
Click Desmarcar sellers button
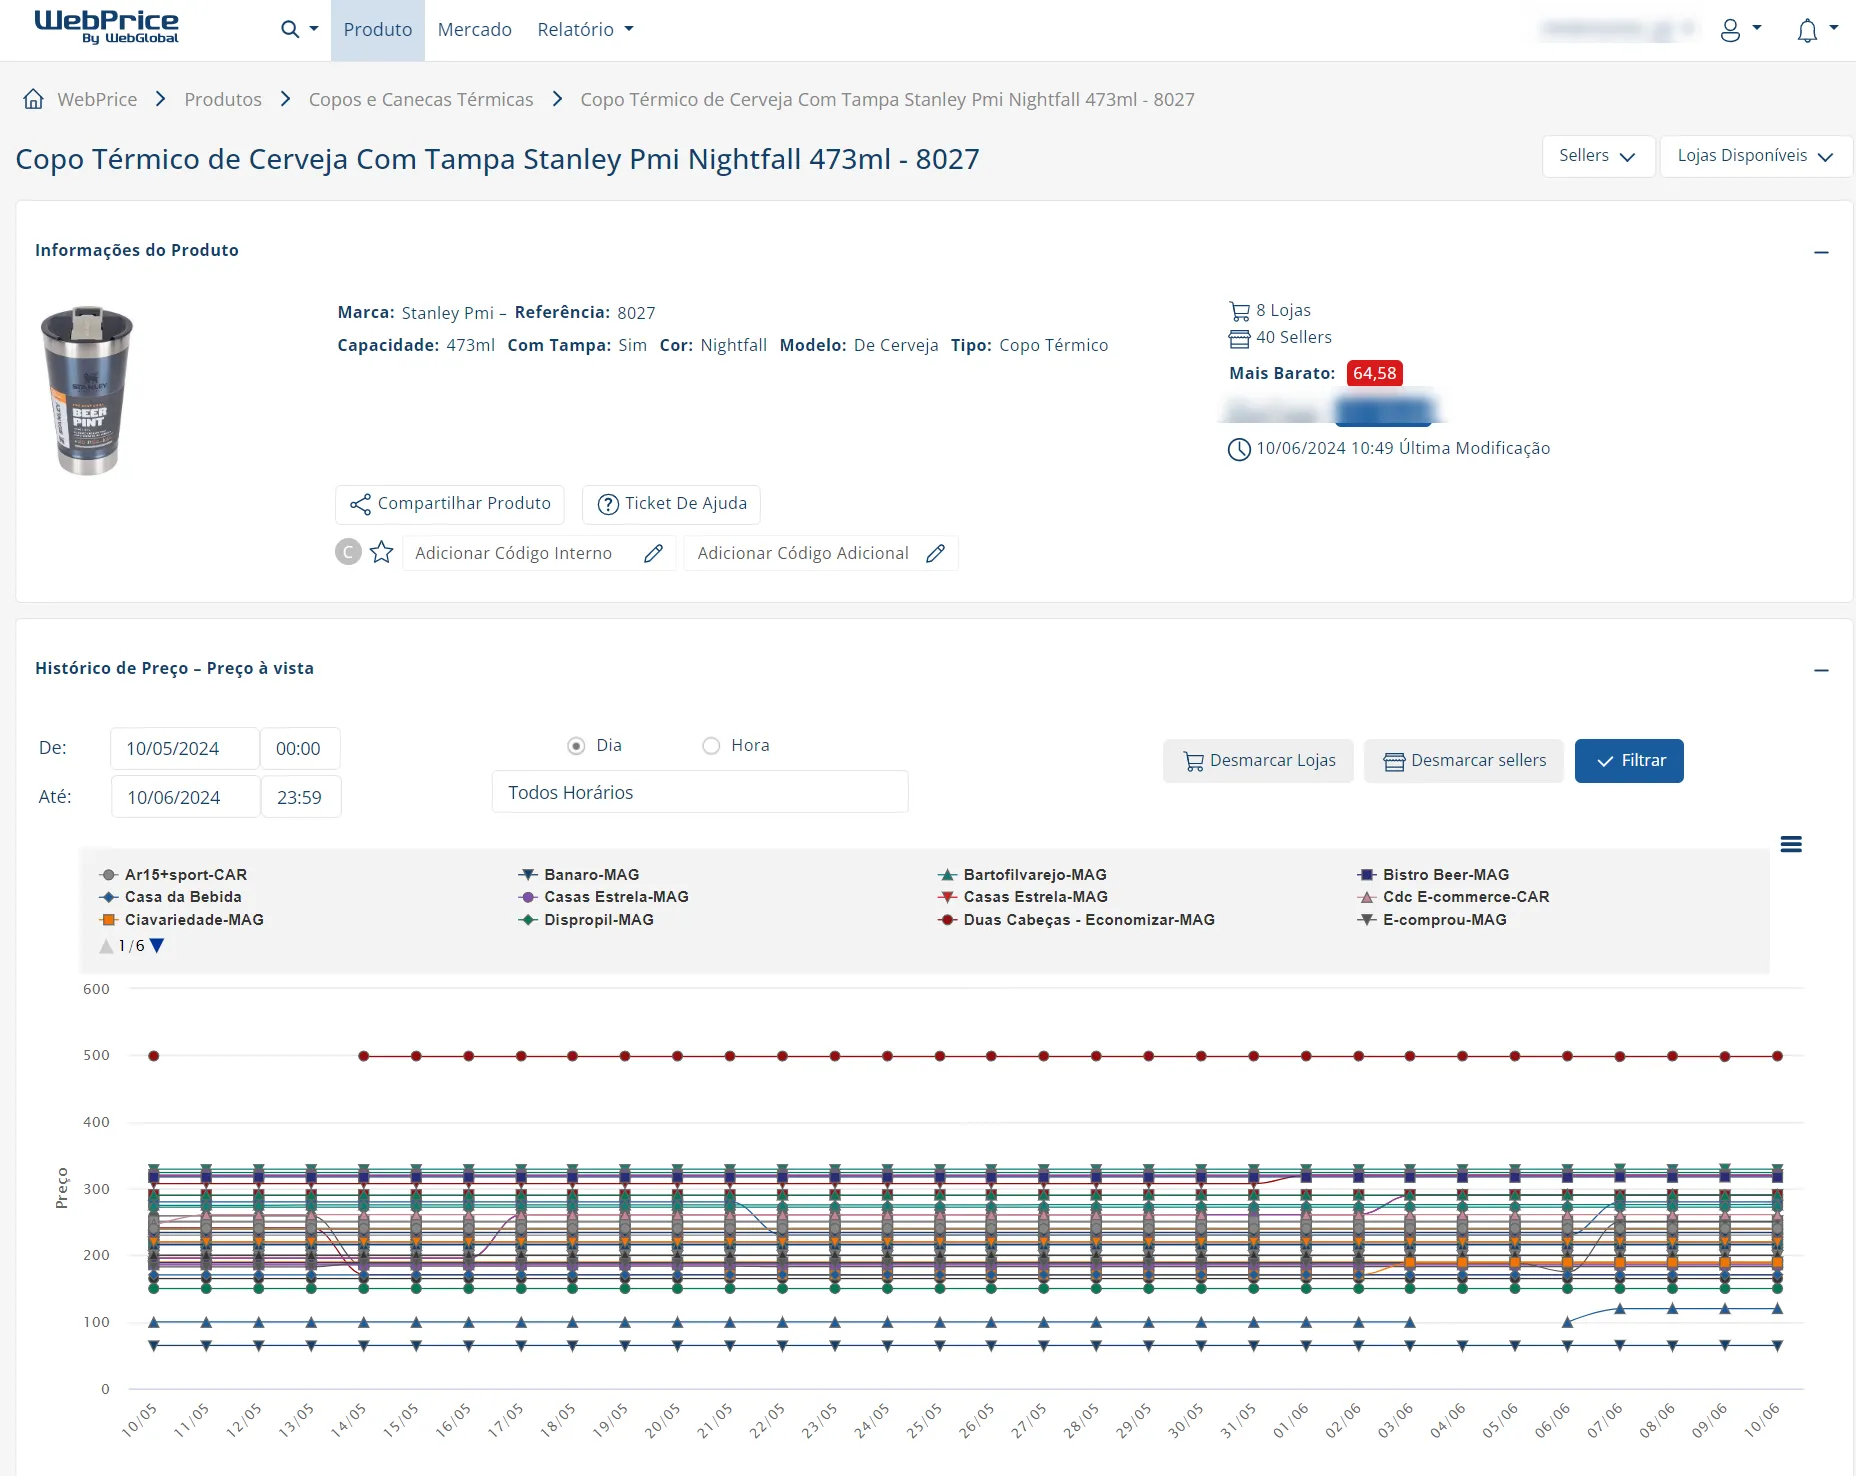tap(1464, 761)
